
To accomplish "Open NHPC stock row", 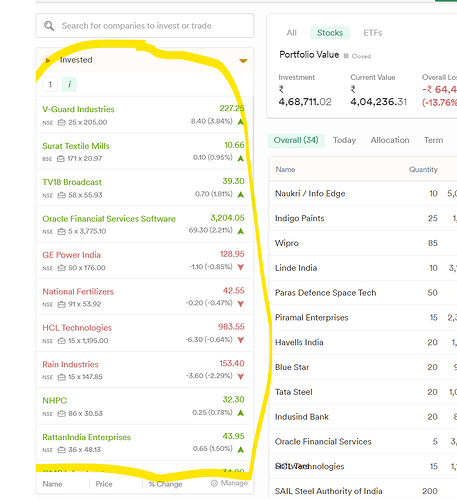I will 144,406.
